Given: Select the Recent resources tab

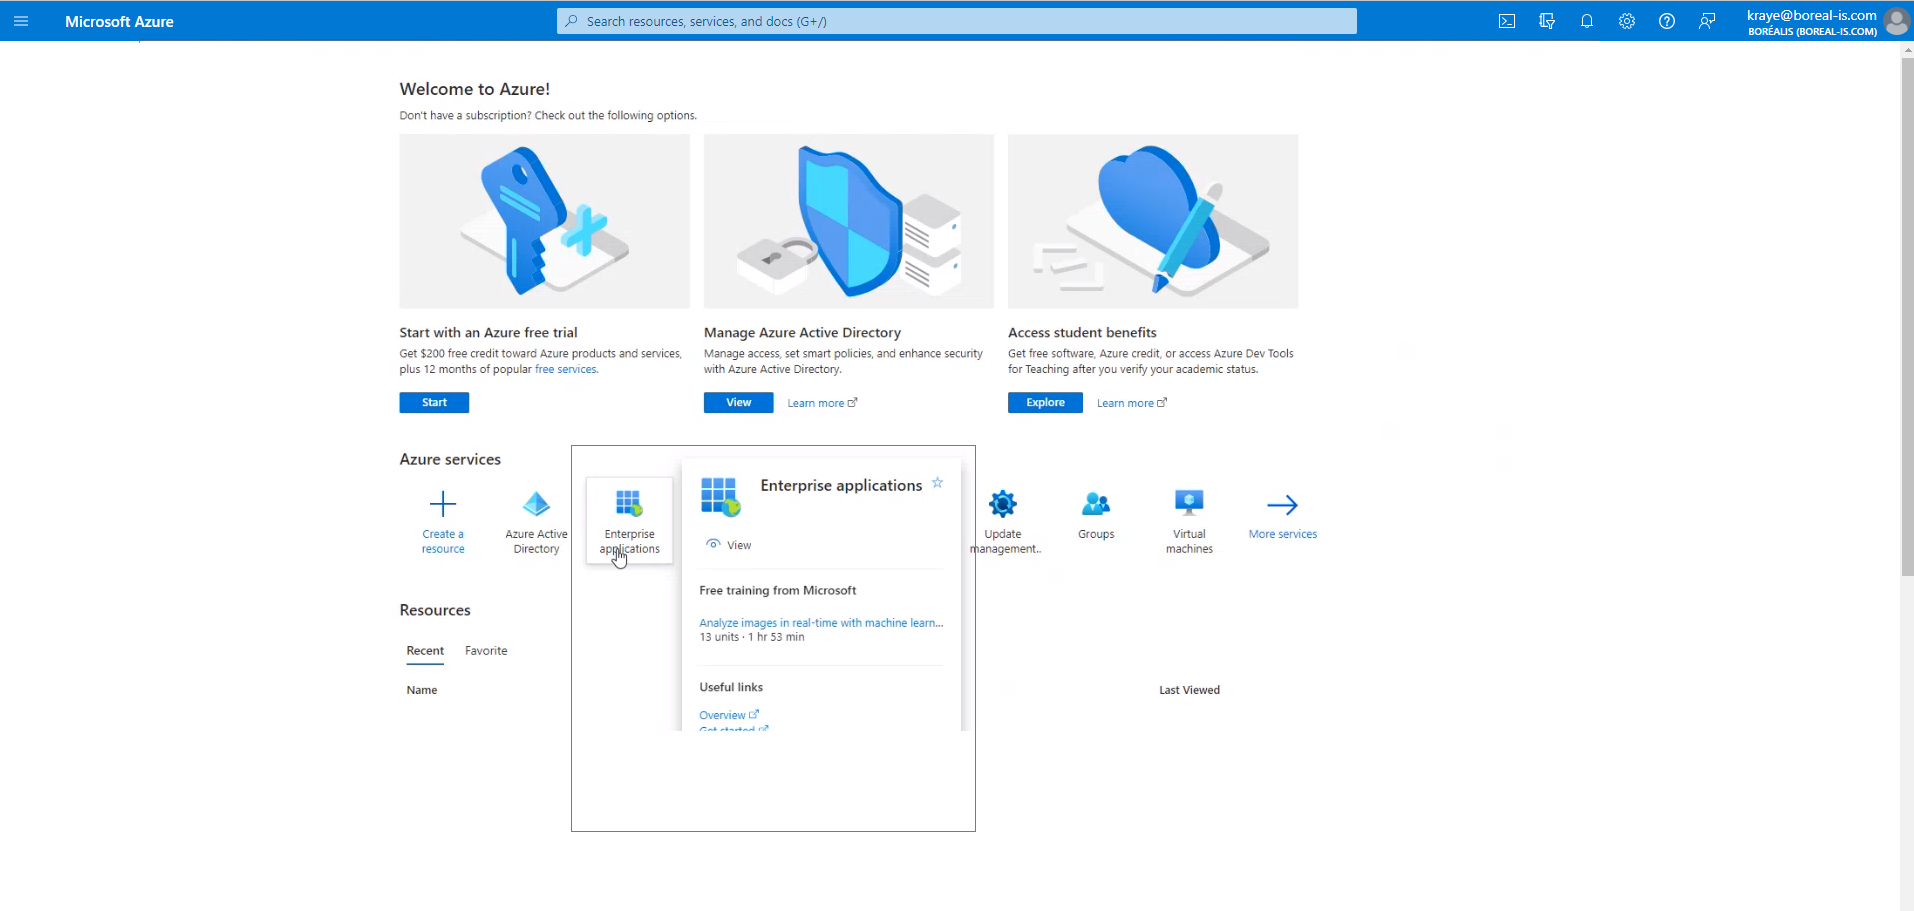Looking at the screenshot, I should [425, 651].
